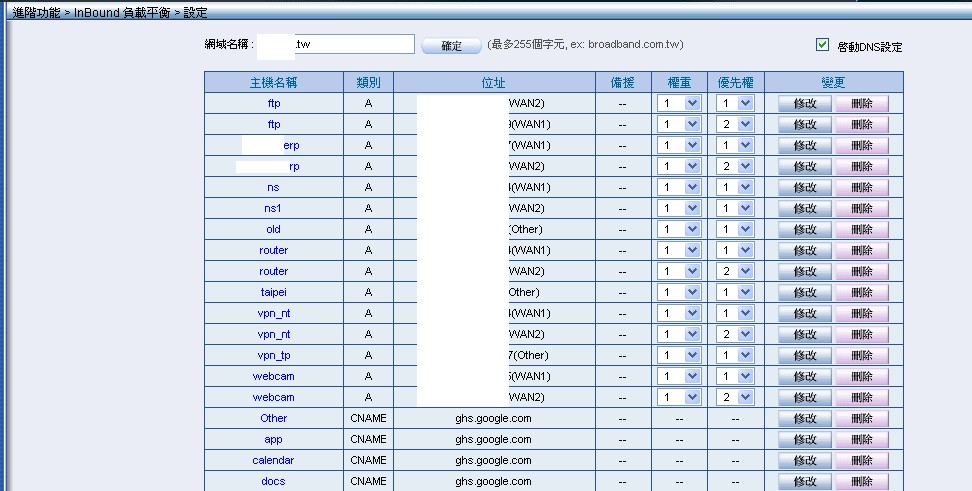Click 修改 for the Other CNAME row
Viewport: 972px width, 491px height.
(805, 418)
